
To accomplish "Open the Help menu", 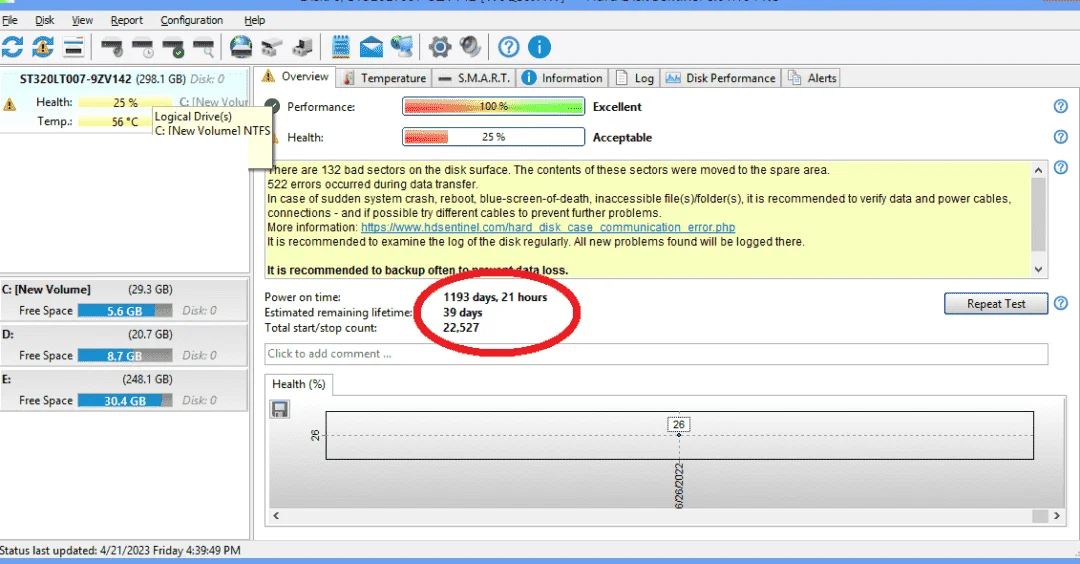I will pyautogui.click(x=254, y=20).
